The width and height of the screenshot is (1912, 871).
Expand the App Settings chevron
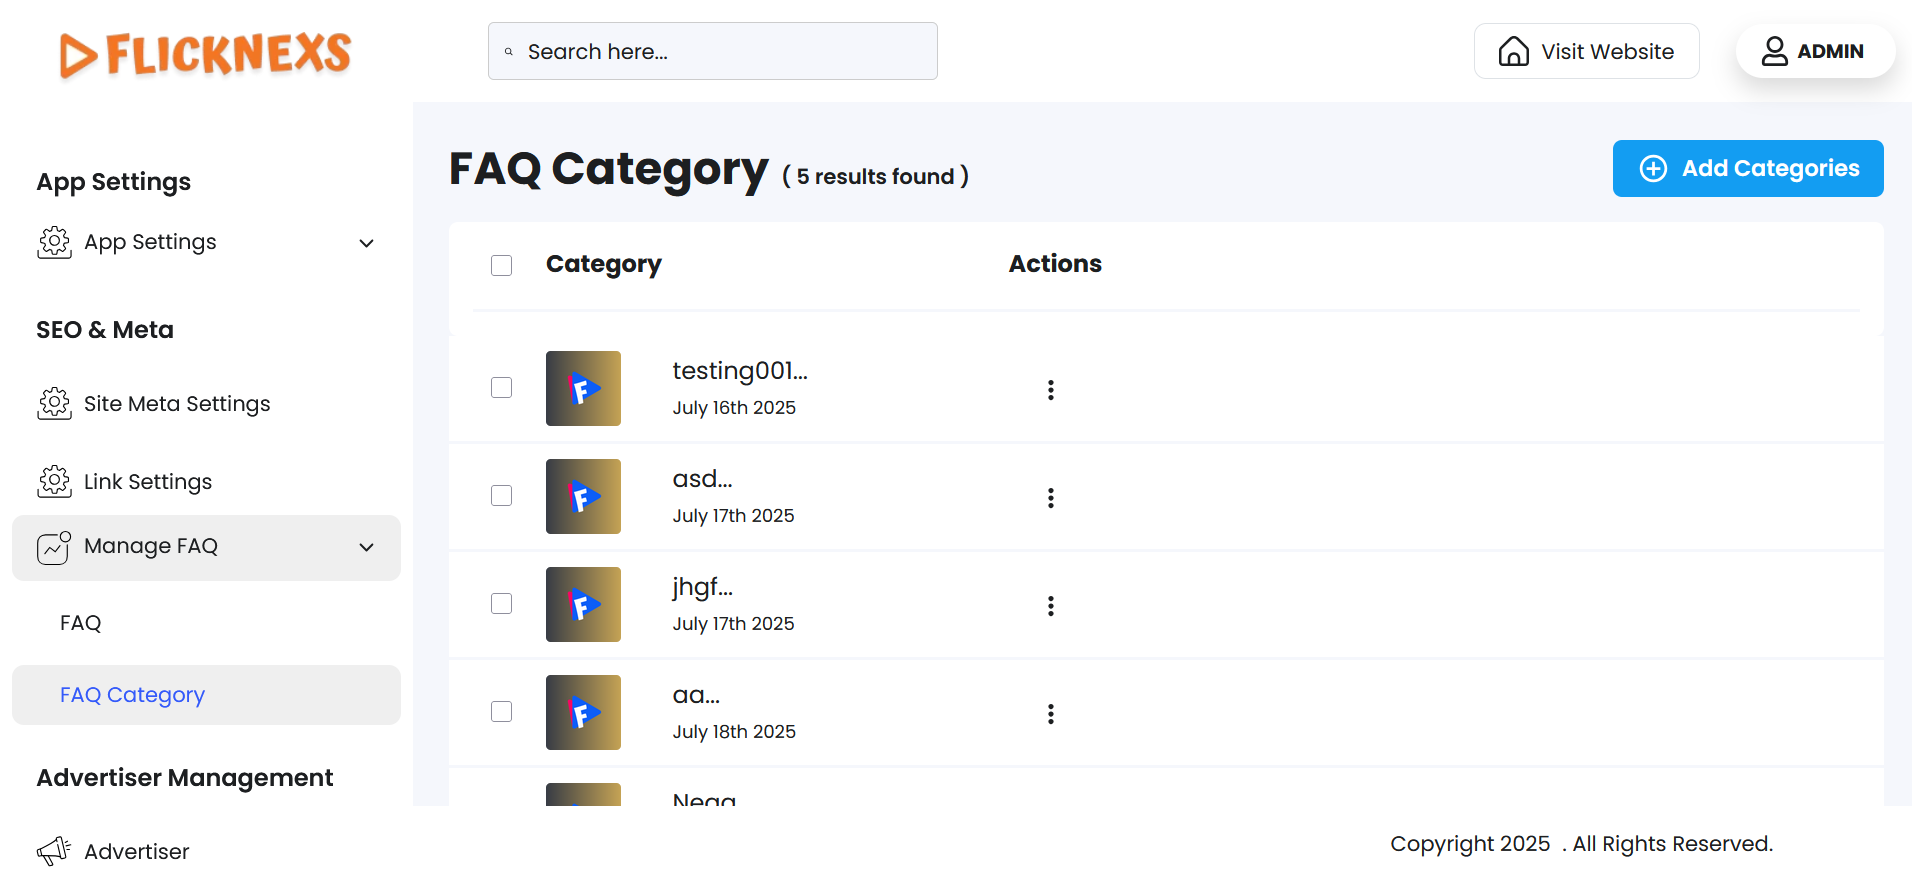pos(367,243)
